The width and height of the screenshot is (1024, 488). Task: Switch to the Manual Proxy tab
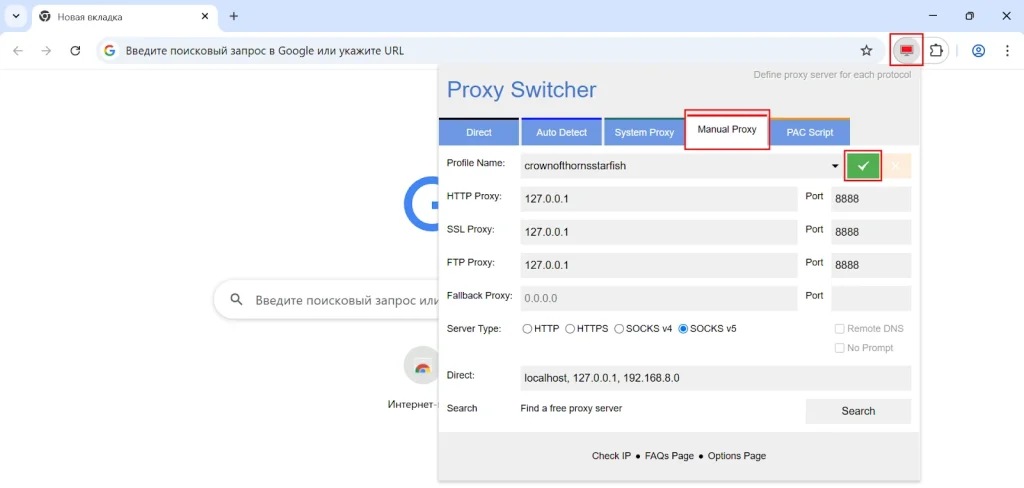(727, 129)
